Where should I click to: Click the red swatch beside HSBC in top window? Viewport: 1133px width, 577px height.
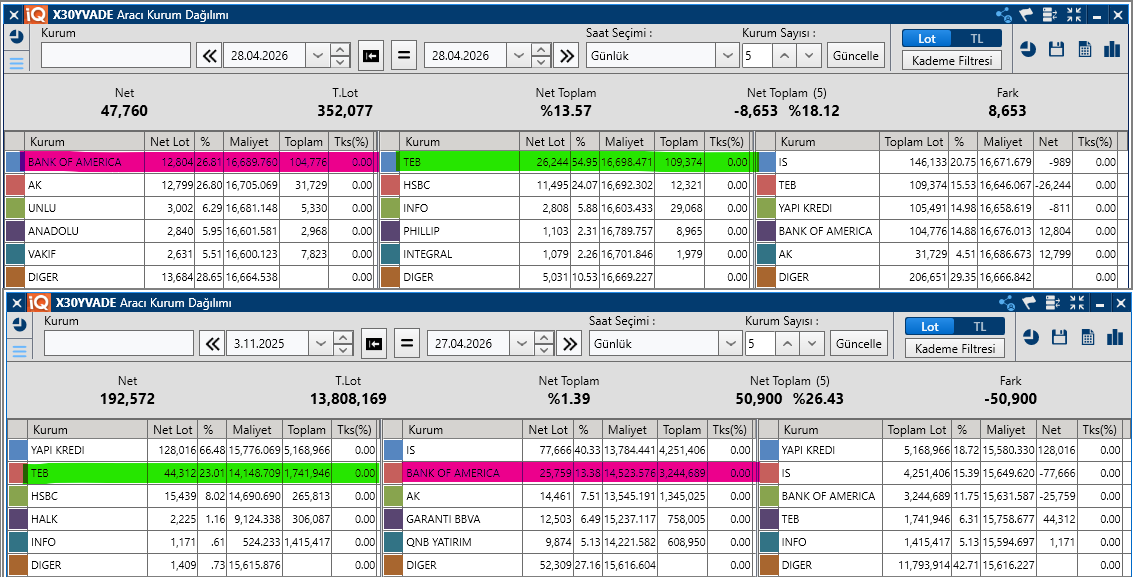(389, 185)
